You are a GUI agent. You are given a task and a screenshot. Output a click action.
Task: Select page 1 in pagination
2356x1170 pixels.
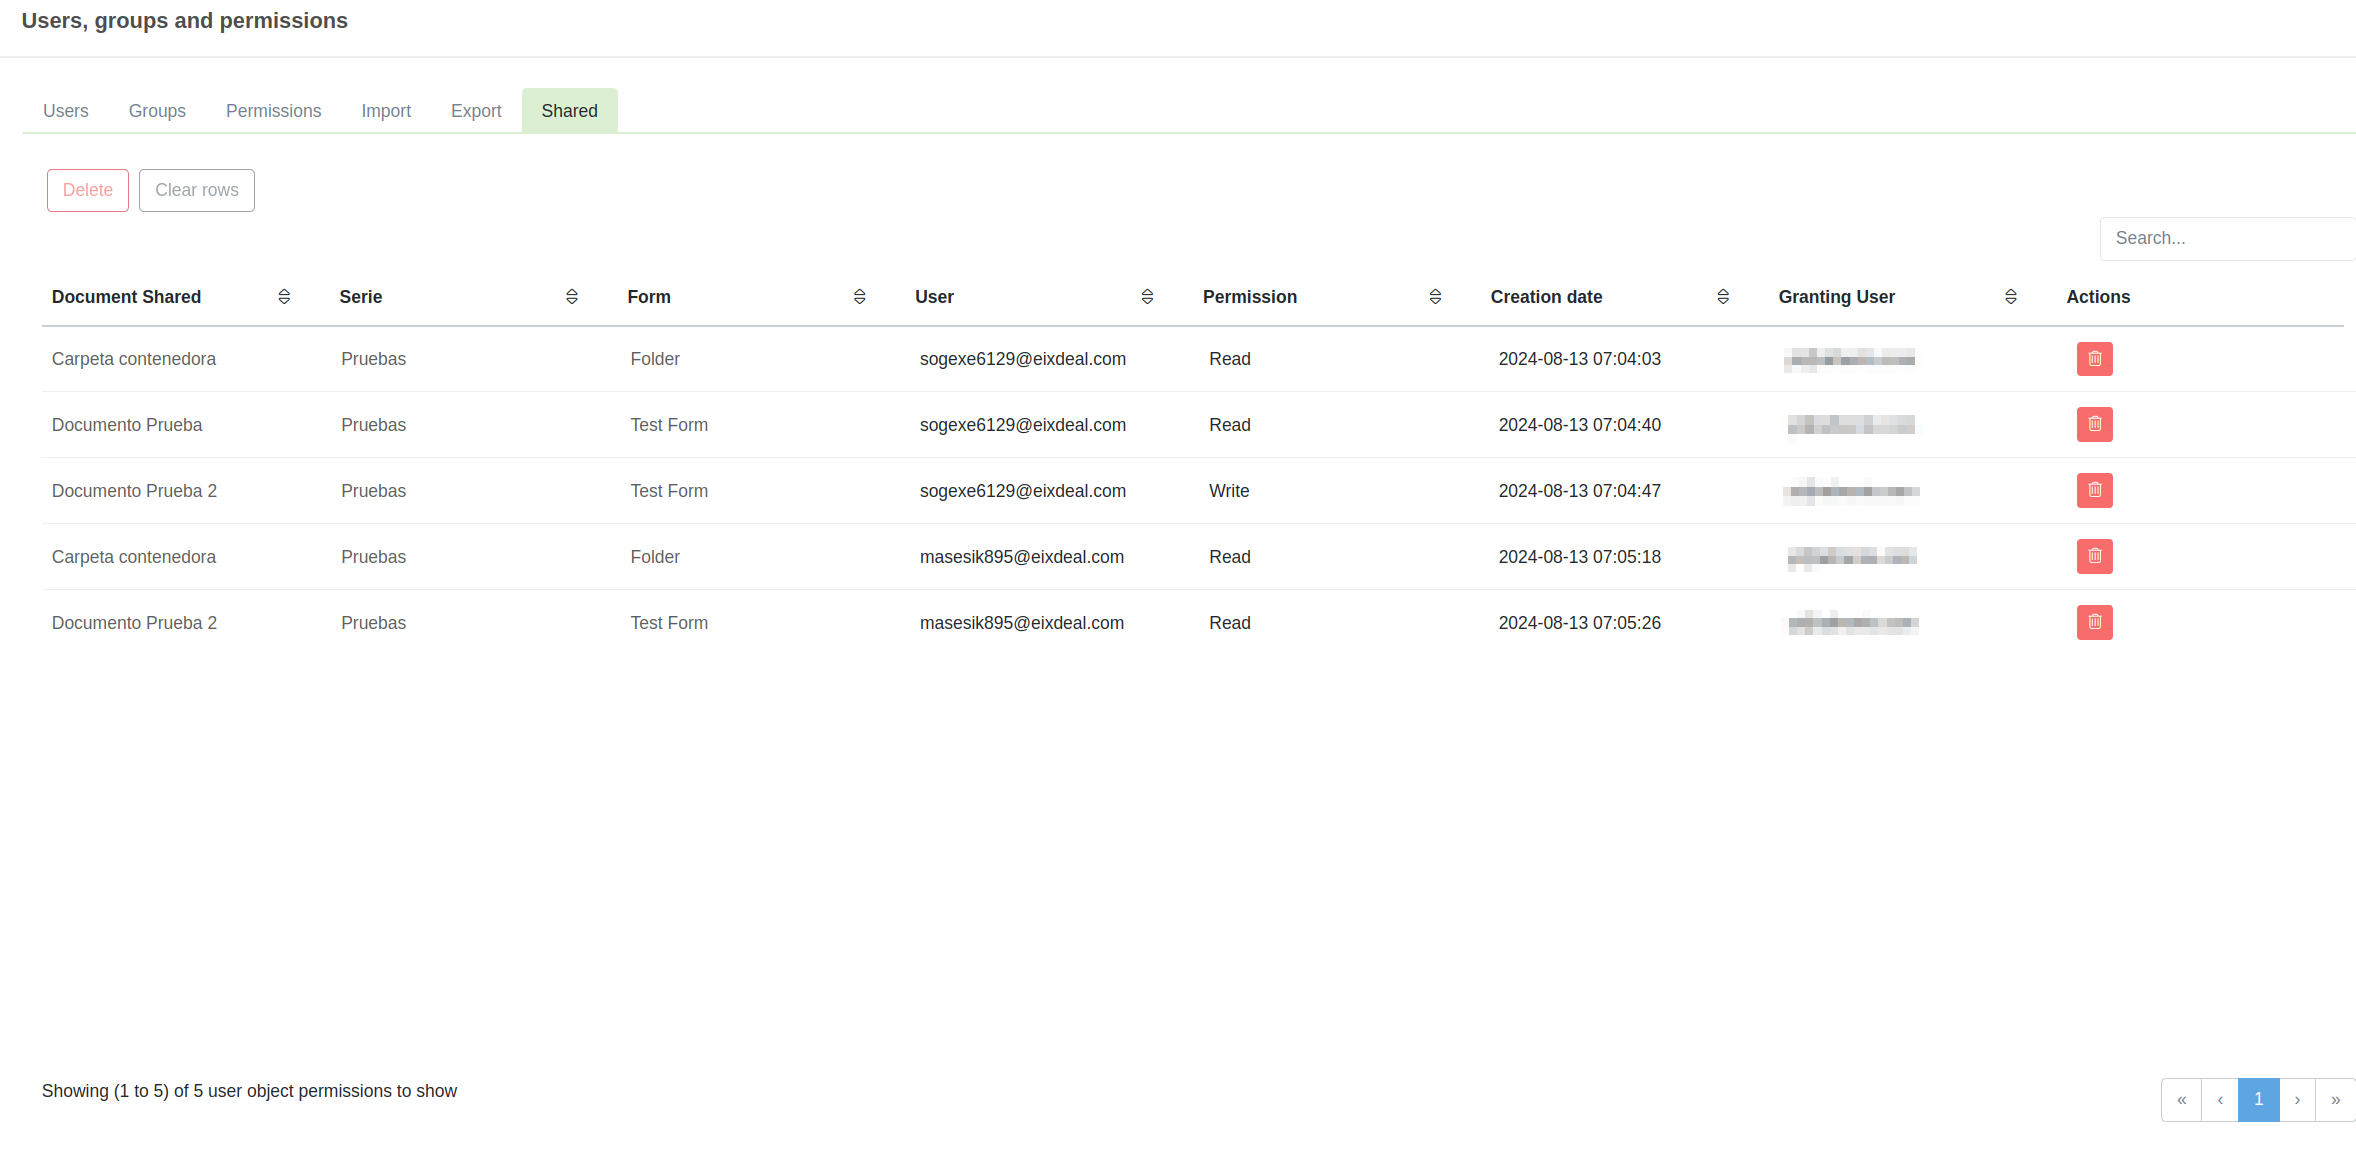tap(2258, 1100)
